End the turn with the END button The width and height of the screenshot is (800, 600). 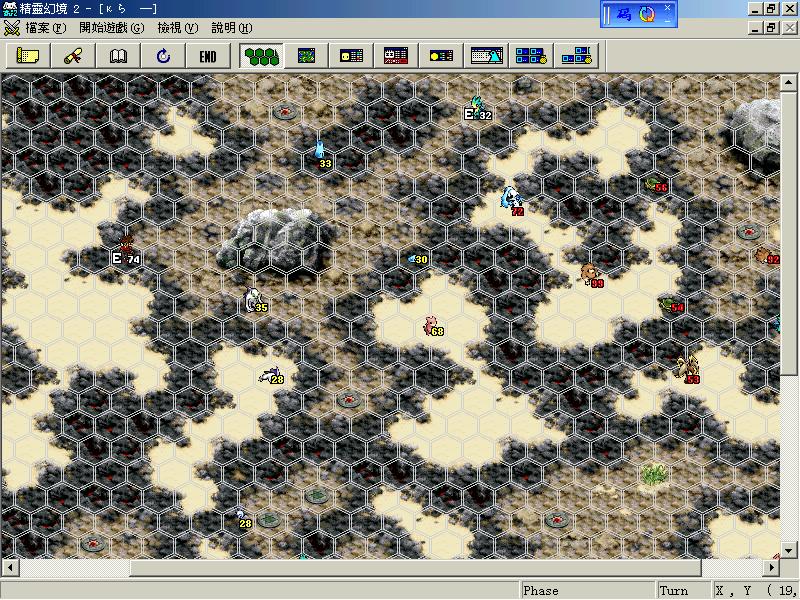[208, 56]
